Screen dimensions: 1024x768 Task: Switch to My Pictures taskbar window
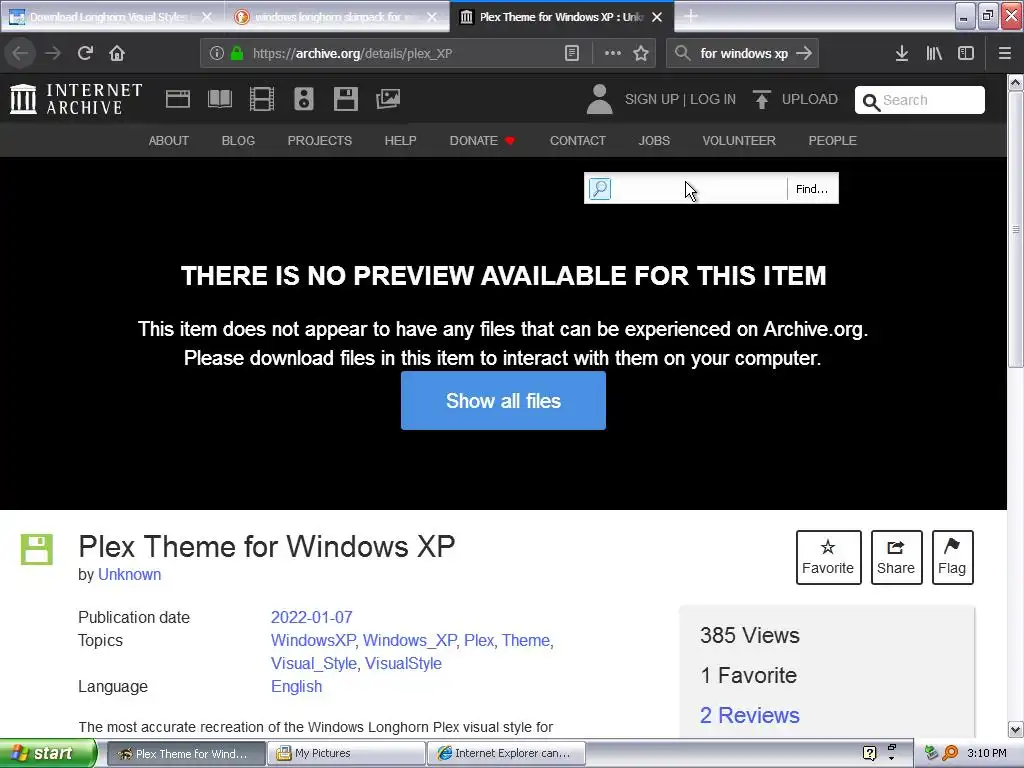346,754
